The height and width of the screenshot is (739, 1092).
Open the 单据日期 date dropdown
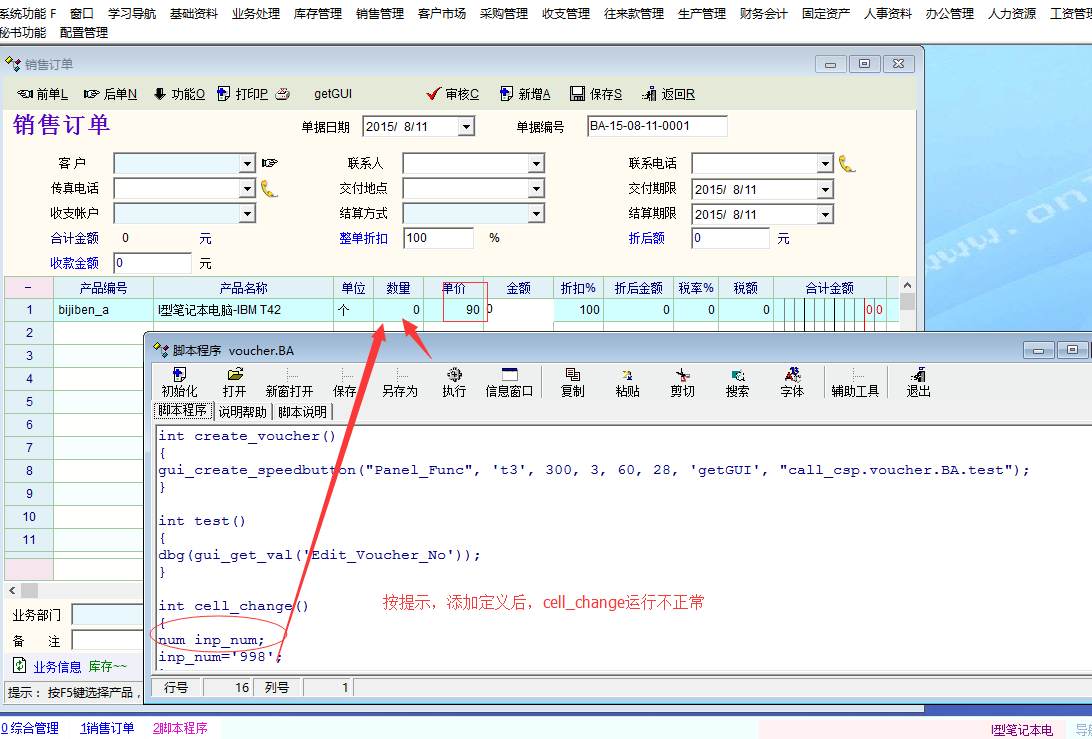[465, 127]
